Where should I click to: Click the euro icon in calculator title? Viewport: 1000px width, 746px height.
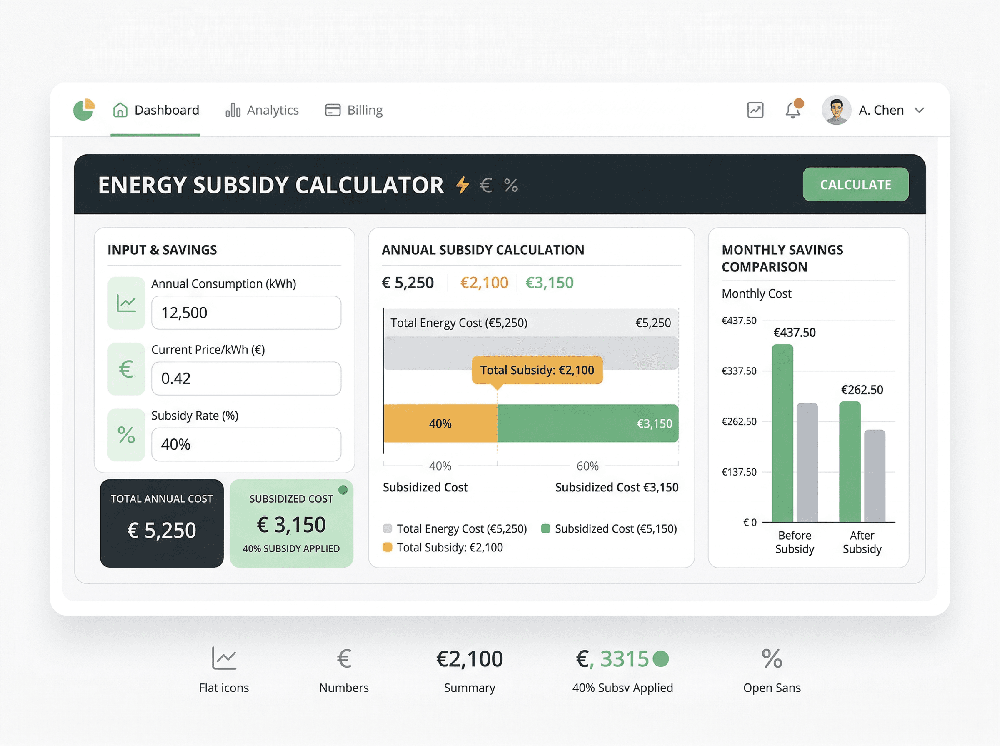(x=486, y=185)
